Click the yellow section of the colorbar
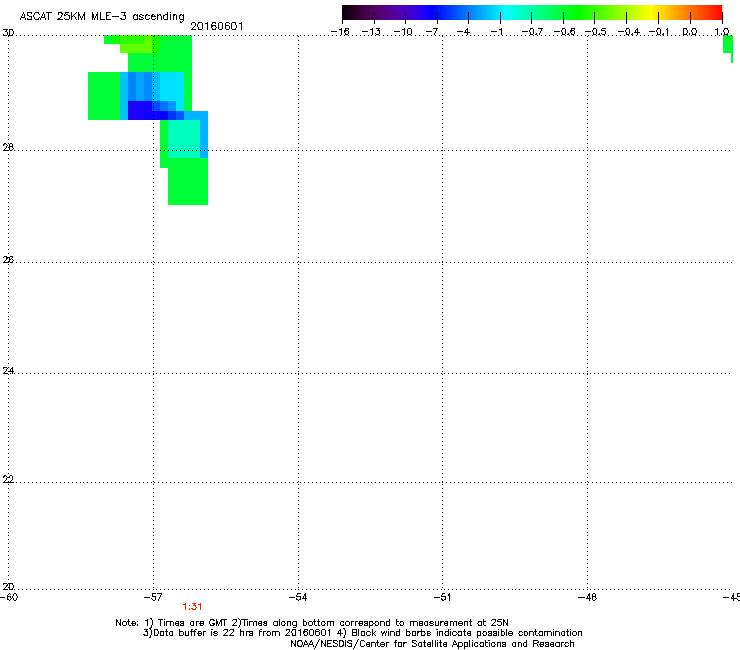The image size is (740, 650). pyautogui.click(x=651, y=13)
